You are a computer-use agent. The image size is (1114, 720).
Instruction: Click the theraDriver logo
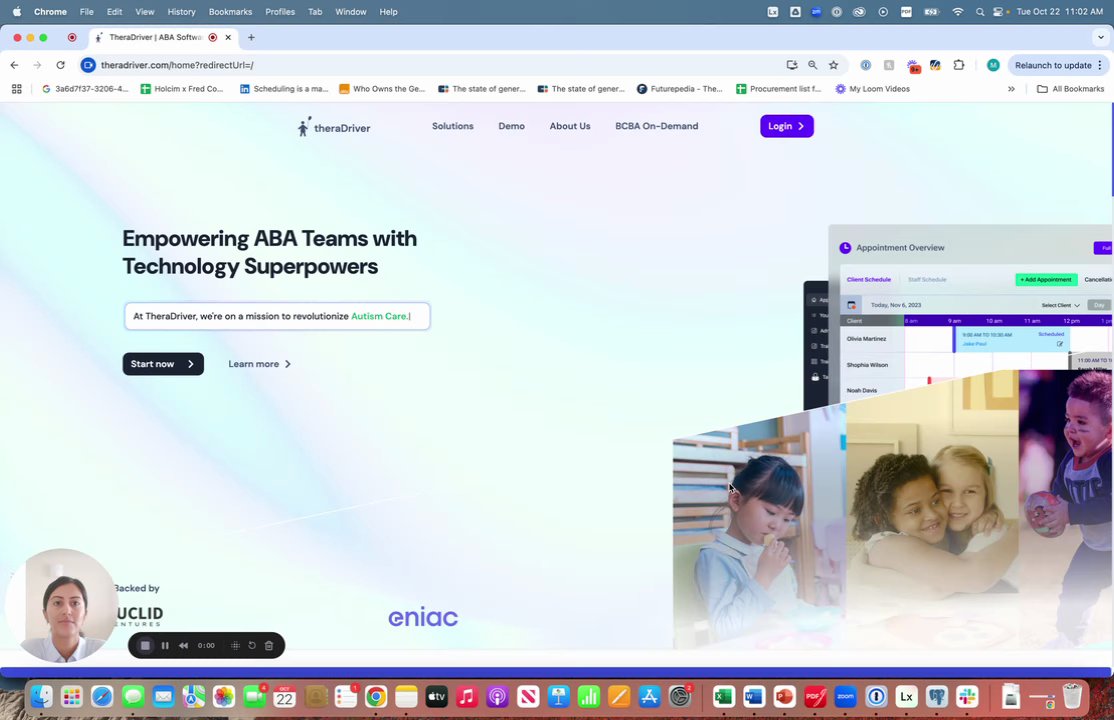tap(334, 127)
